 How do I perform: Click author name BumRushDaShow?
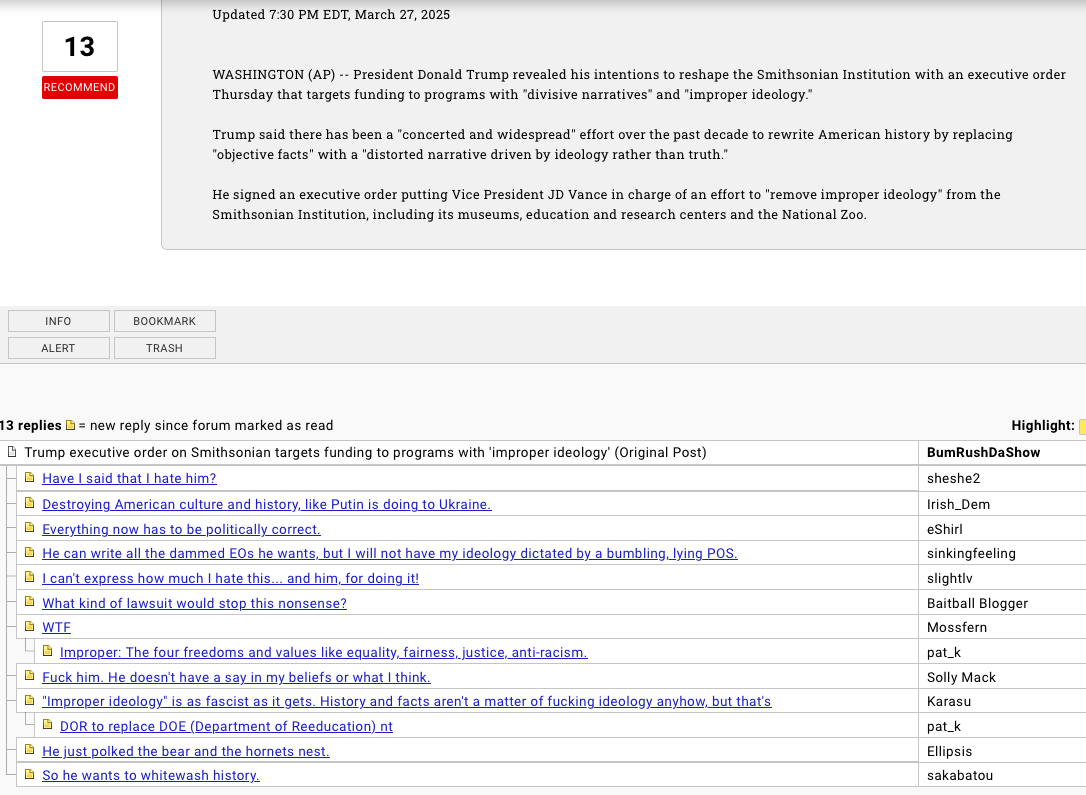(983, 453)
